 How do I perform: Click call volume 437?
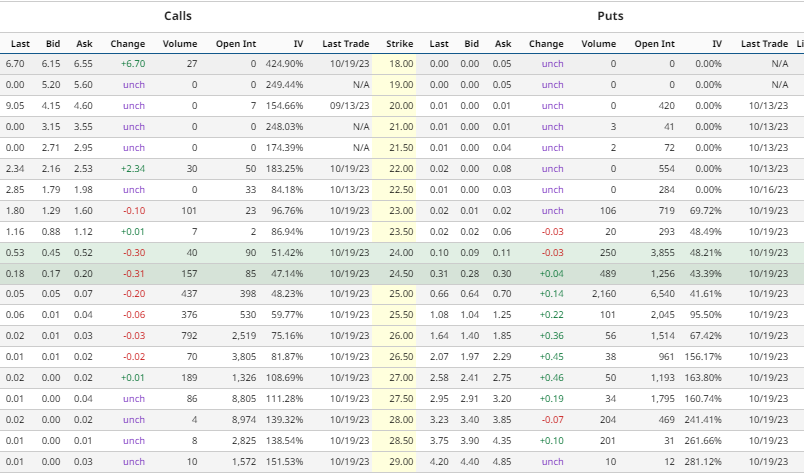(x=189, y=294)
